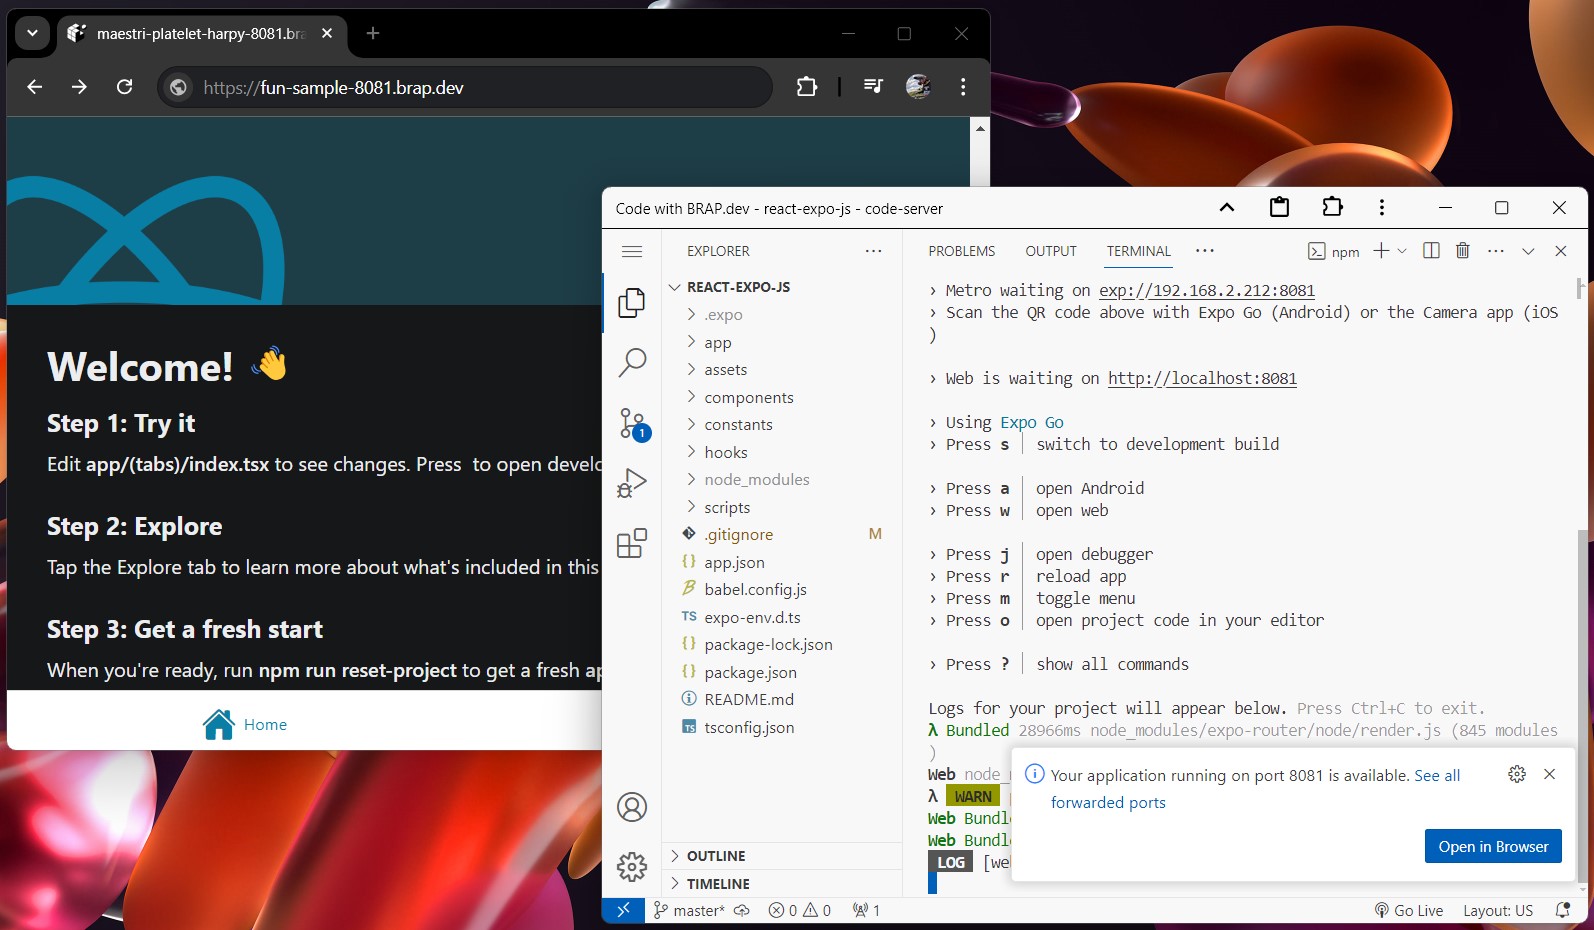Viewport: 1594px width, 930px height.
Task: Open the new terminal launch profile dropdown
Action: click(1402, 251)
